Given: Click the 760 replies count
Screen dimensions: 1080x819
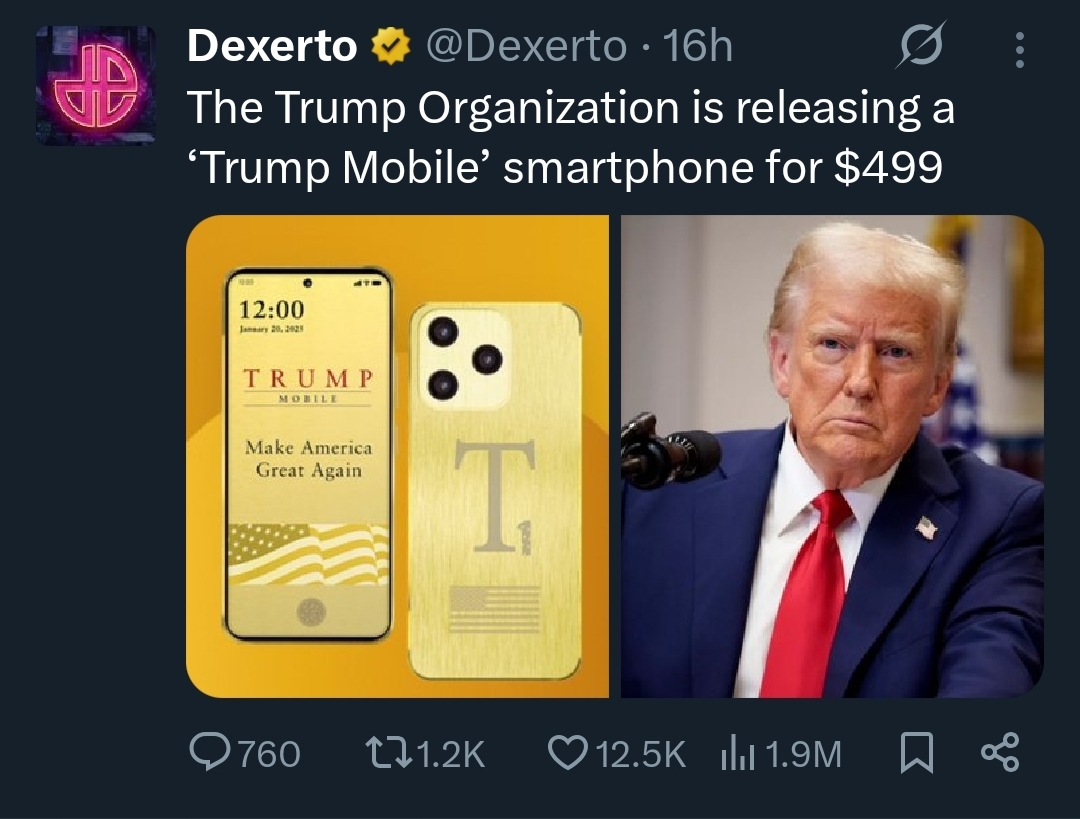Looking at the screenshot, I should click(x=269, y=754).
